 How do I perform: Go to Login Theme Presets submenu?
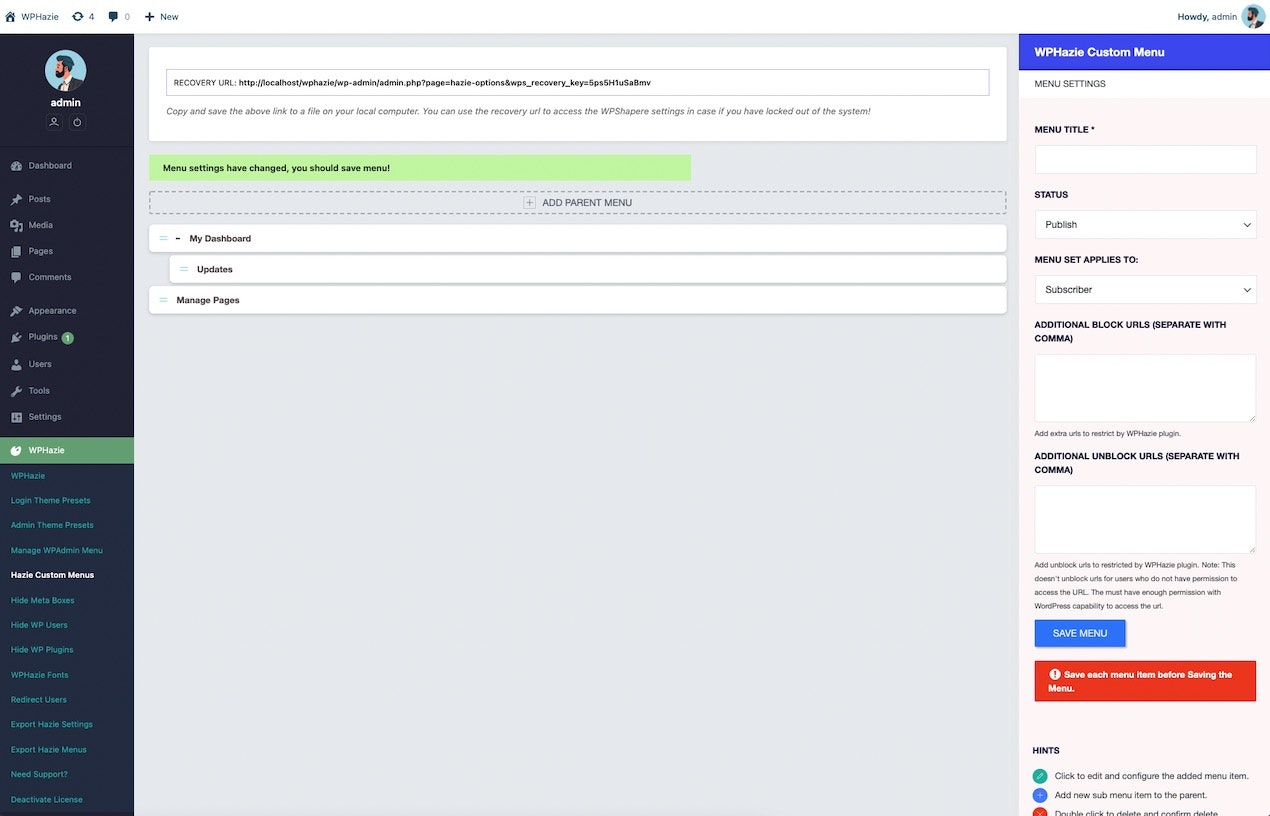51,501
